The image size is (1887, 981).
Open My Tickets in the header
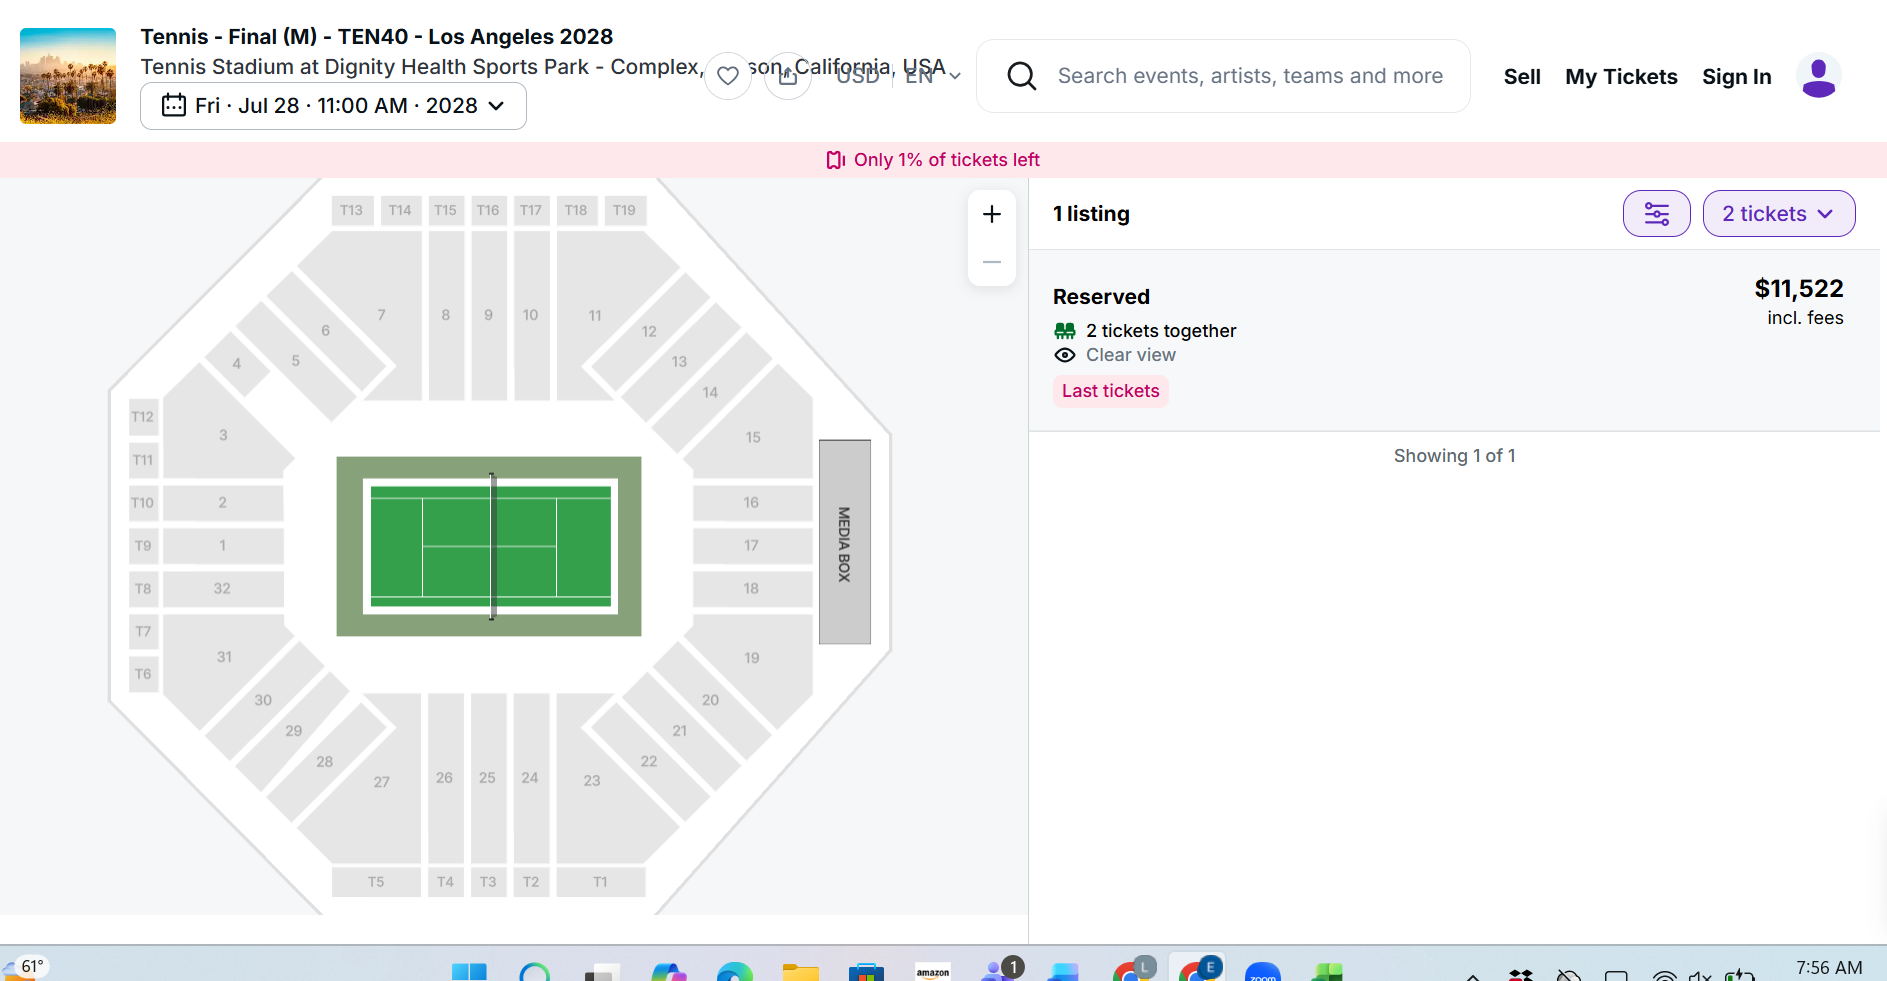click(1621, 77)
